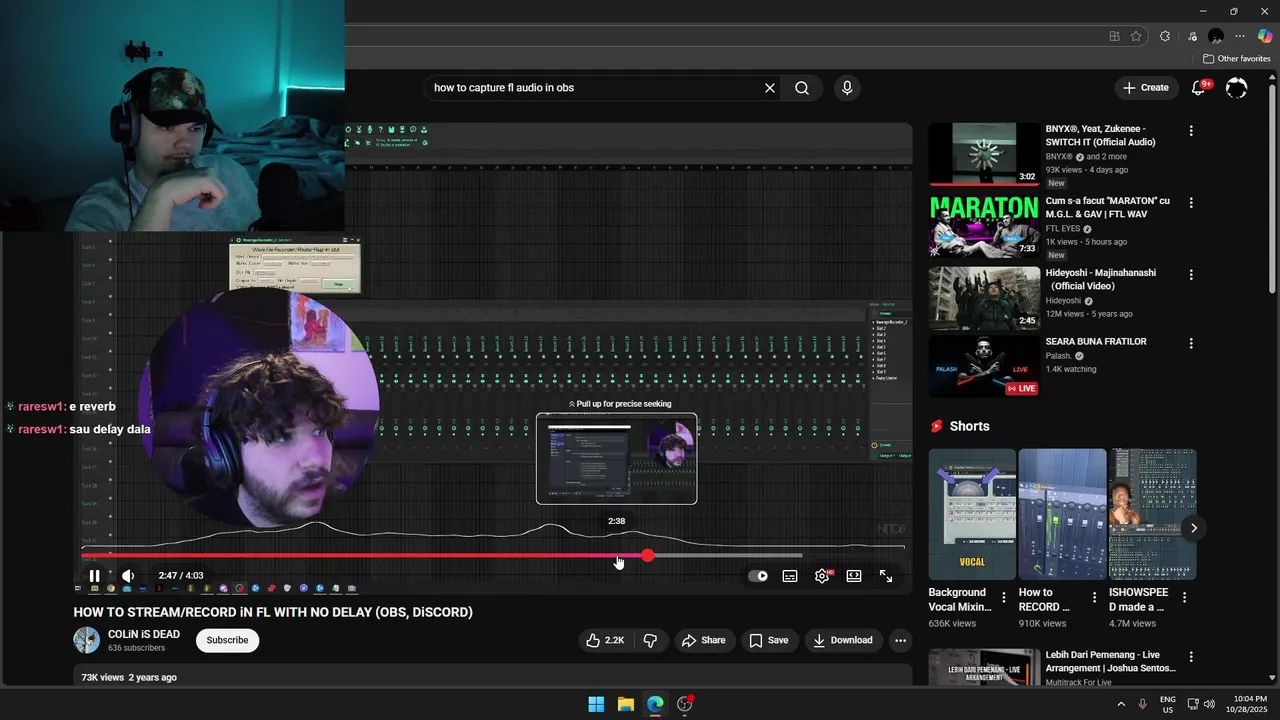Open Copilot sidebar icon

pyautogui.click(x=1265, y=36)
